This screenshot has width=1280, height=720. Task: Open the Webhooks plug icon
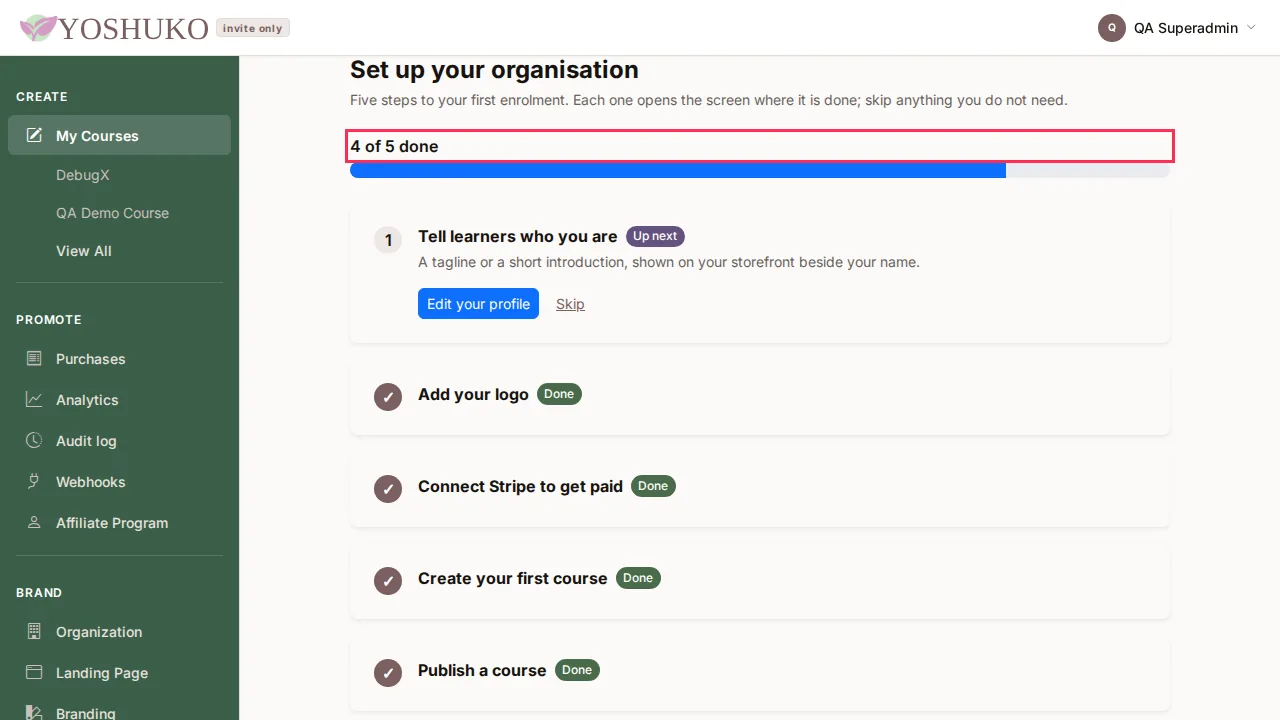[x=34, y=481]
